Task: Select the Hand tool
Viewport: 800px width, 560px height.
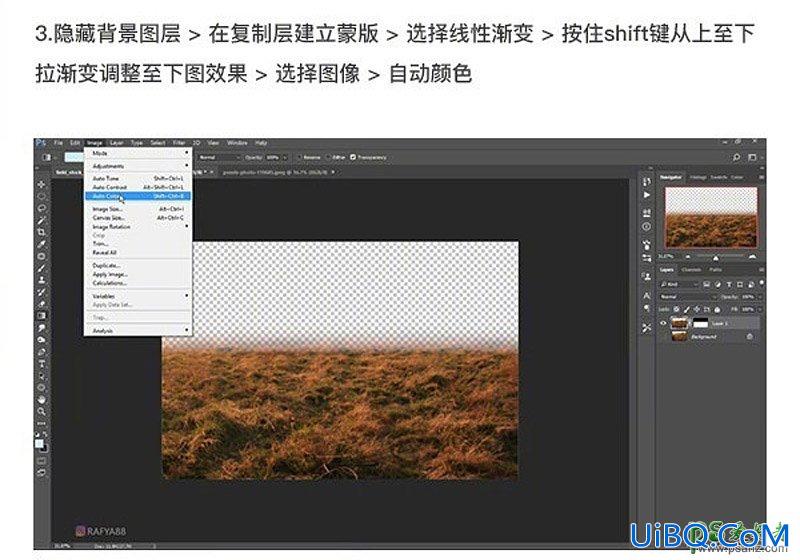Action: point(41,399)
